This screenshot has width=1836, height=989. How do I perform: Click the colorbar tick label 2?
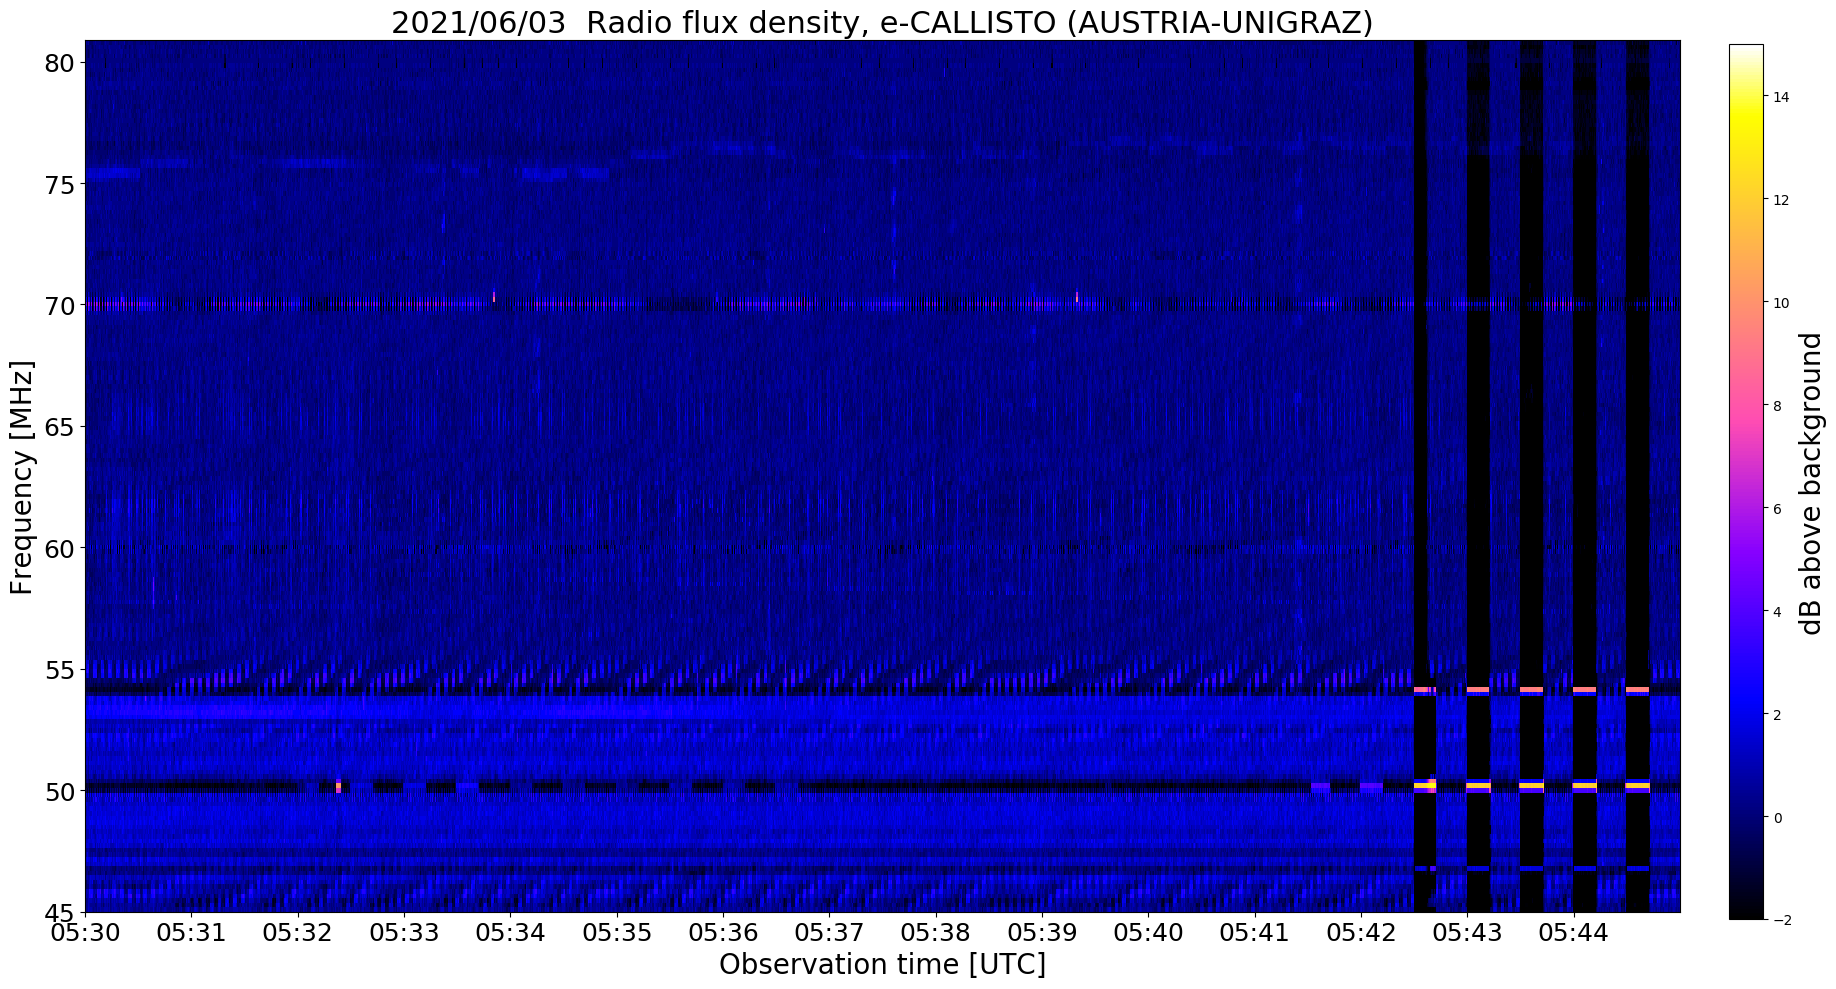1777,715
